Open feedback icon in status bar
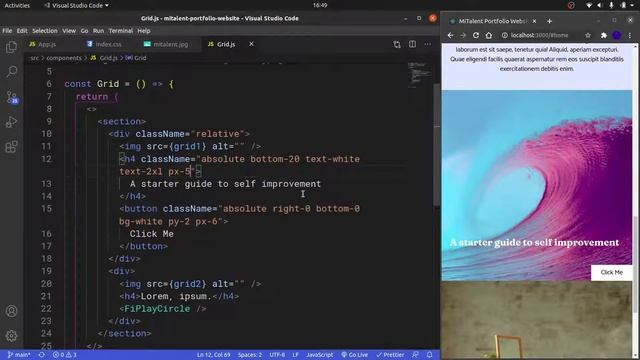 416,355
